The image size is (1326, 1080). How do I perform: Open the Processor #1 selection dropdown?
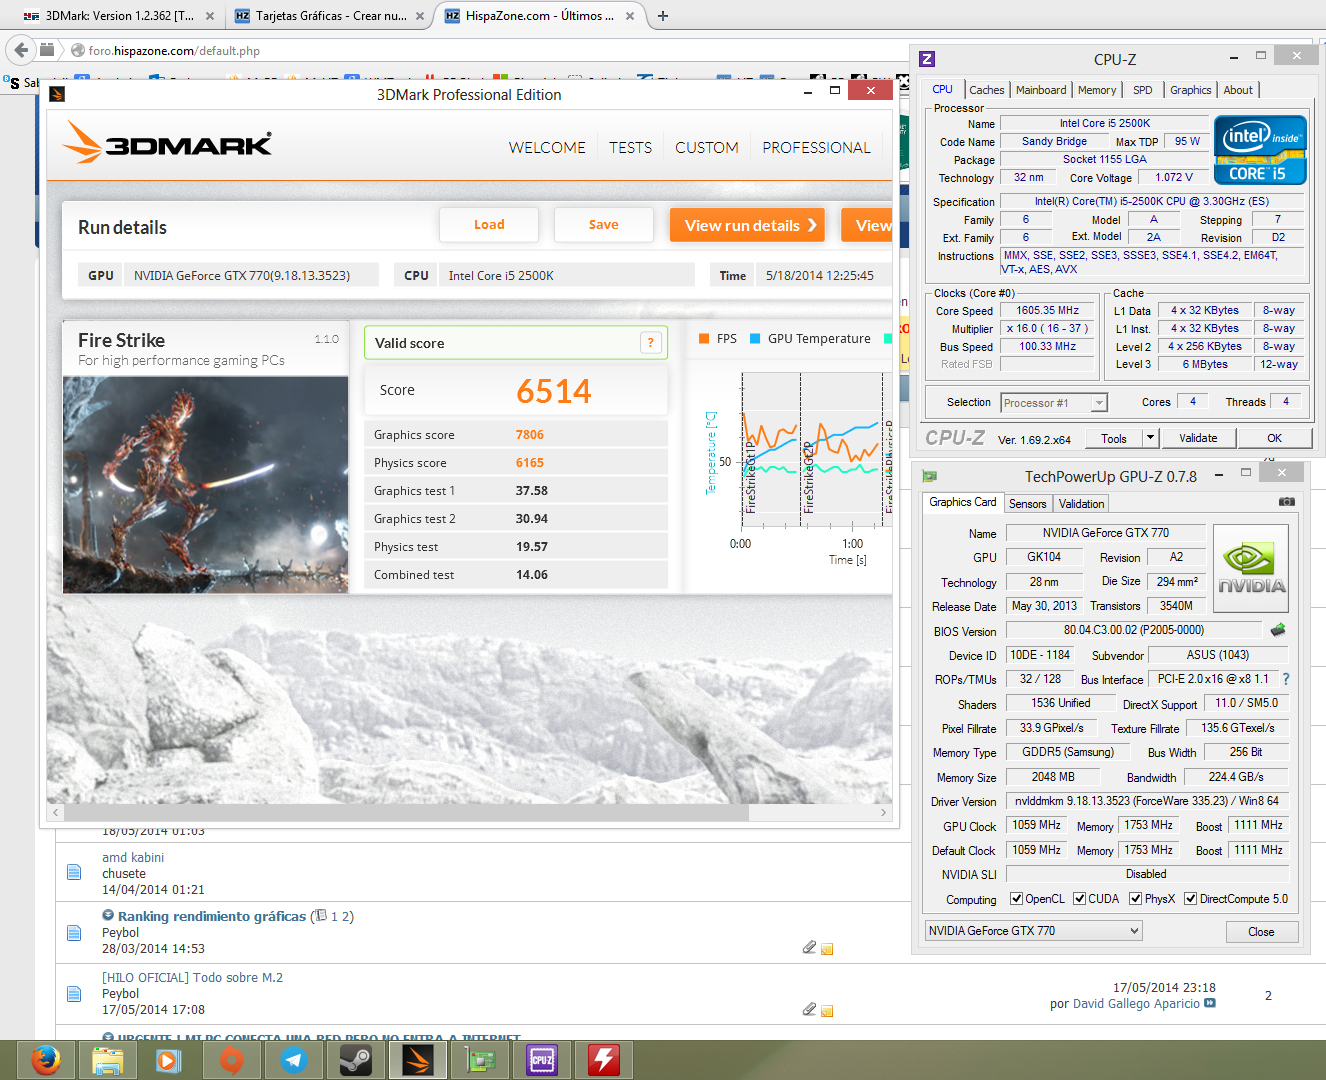coord(1099,403)
